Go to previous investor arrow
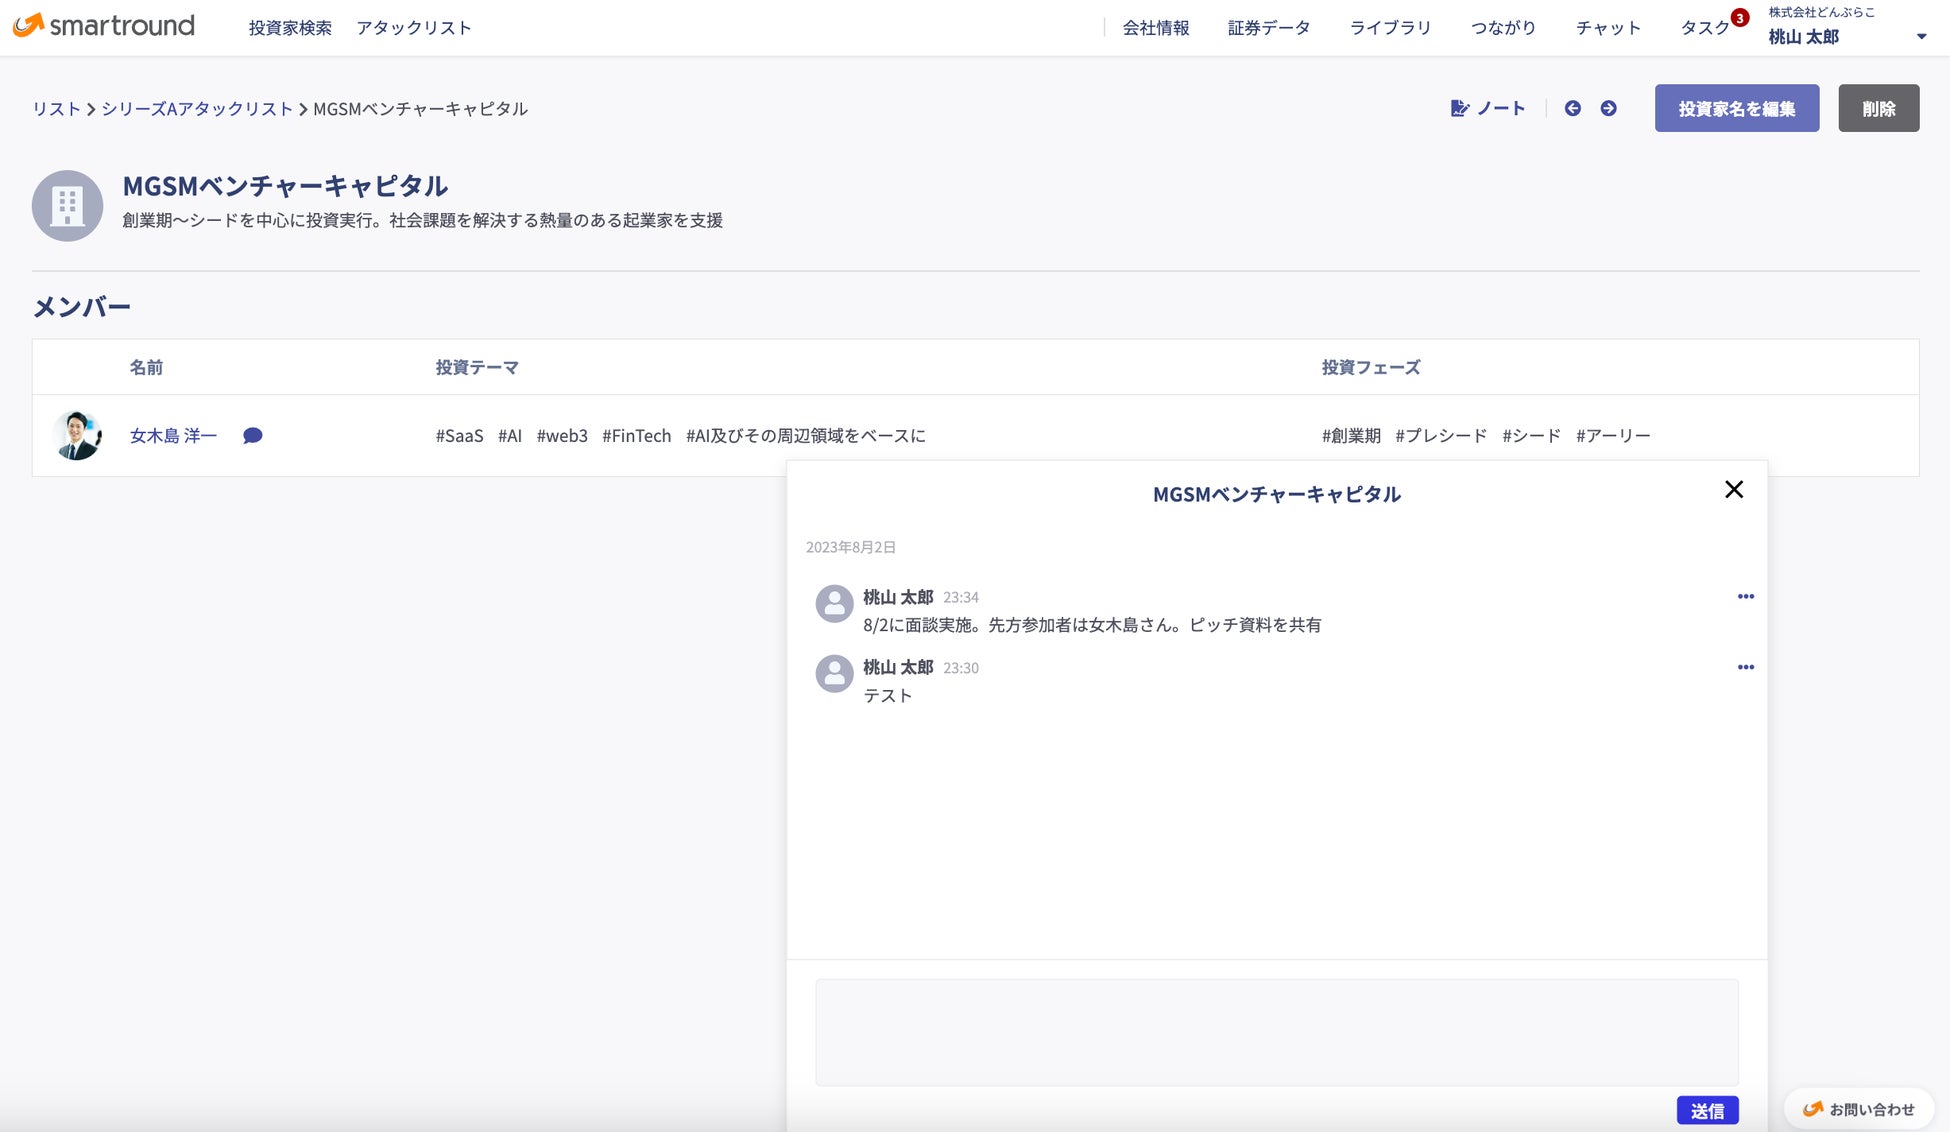Viewport: 1950px width, 1132px height. click(x=1573, y=108)
